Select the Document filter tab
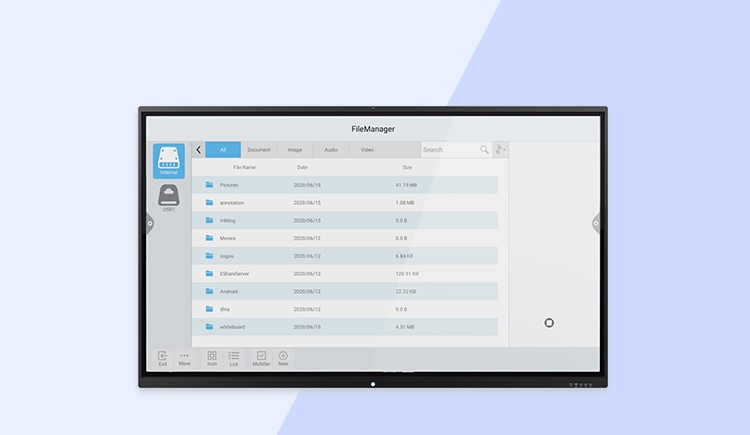This screenshot has height=435, width=750. (259, 150)
